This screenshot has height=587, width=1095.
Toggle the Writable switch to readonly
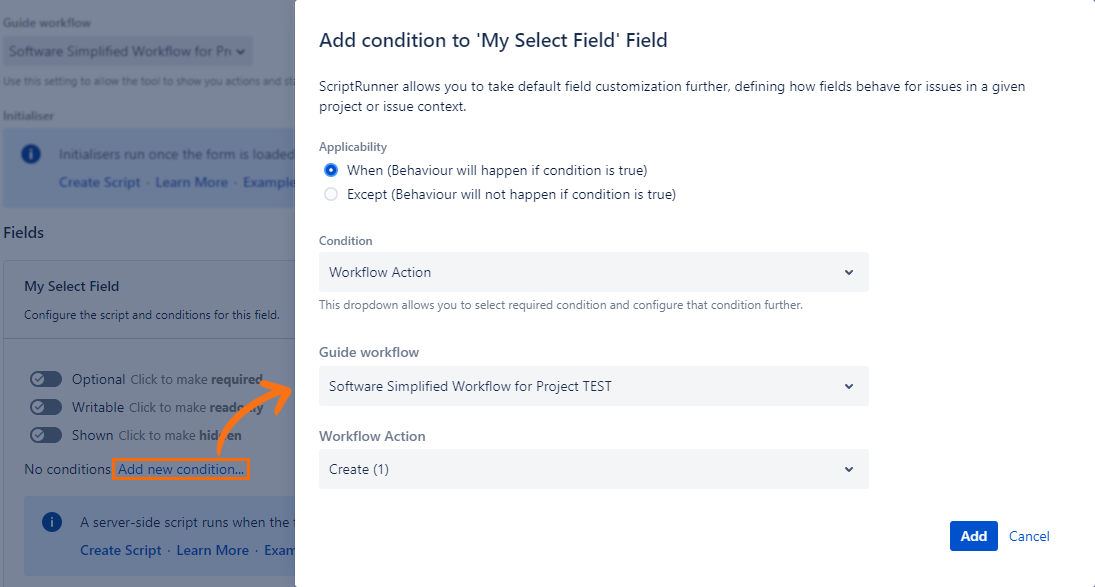pyautogui.click(x=46, y=408)
